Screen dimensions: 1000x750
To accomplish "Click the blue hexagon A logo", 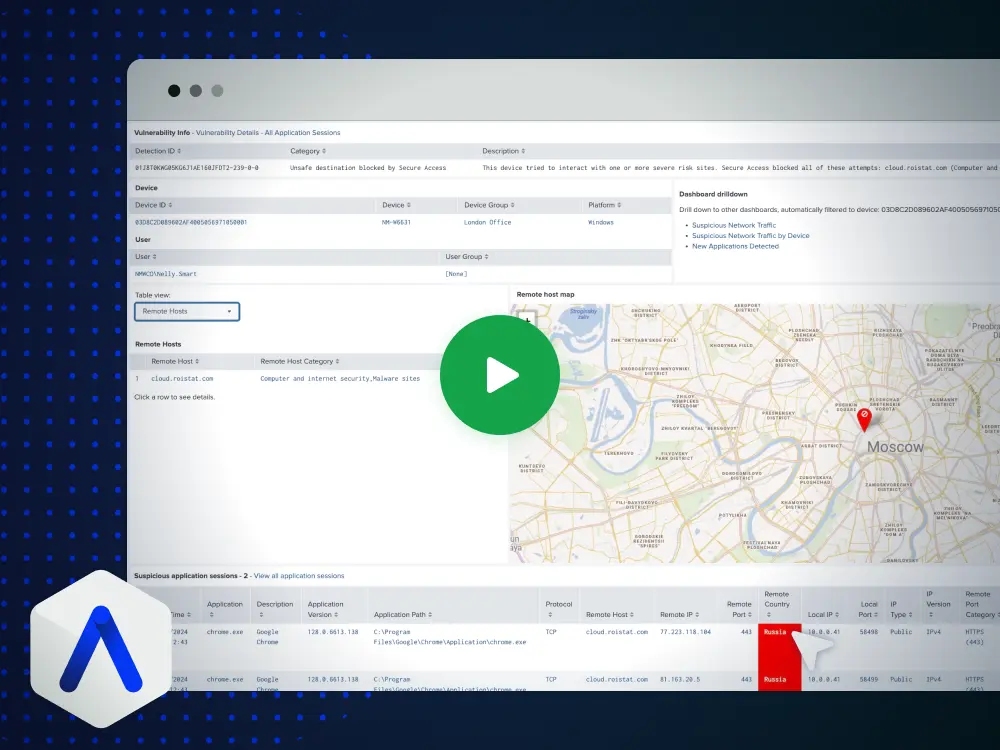I will click(x=100, y=649).
